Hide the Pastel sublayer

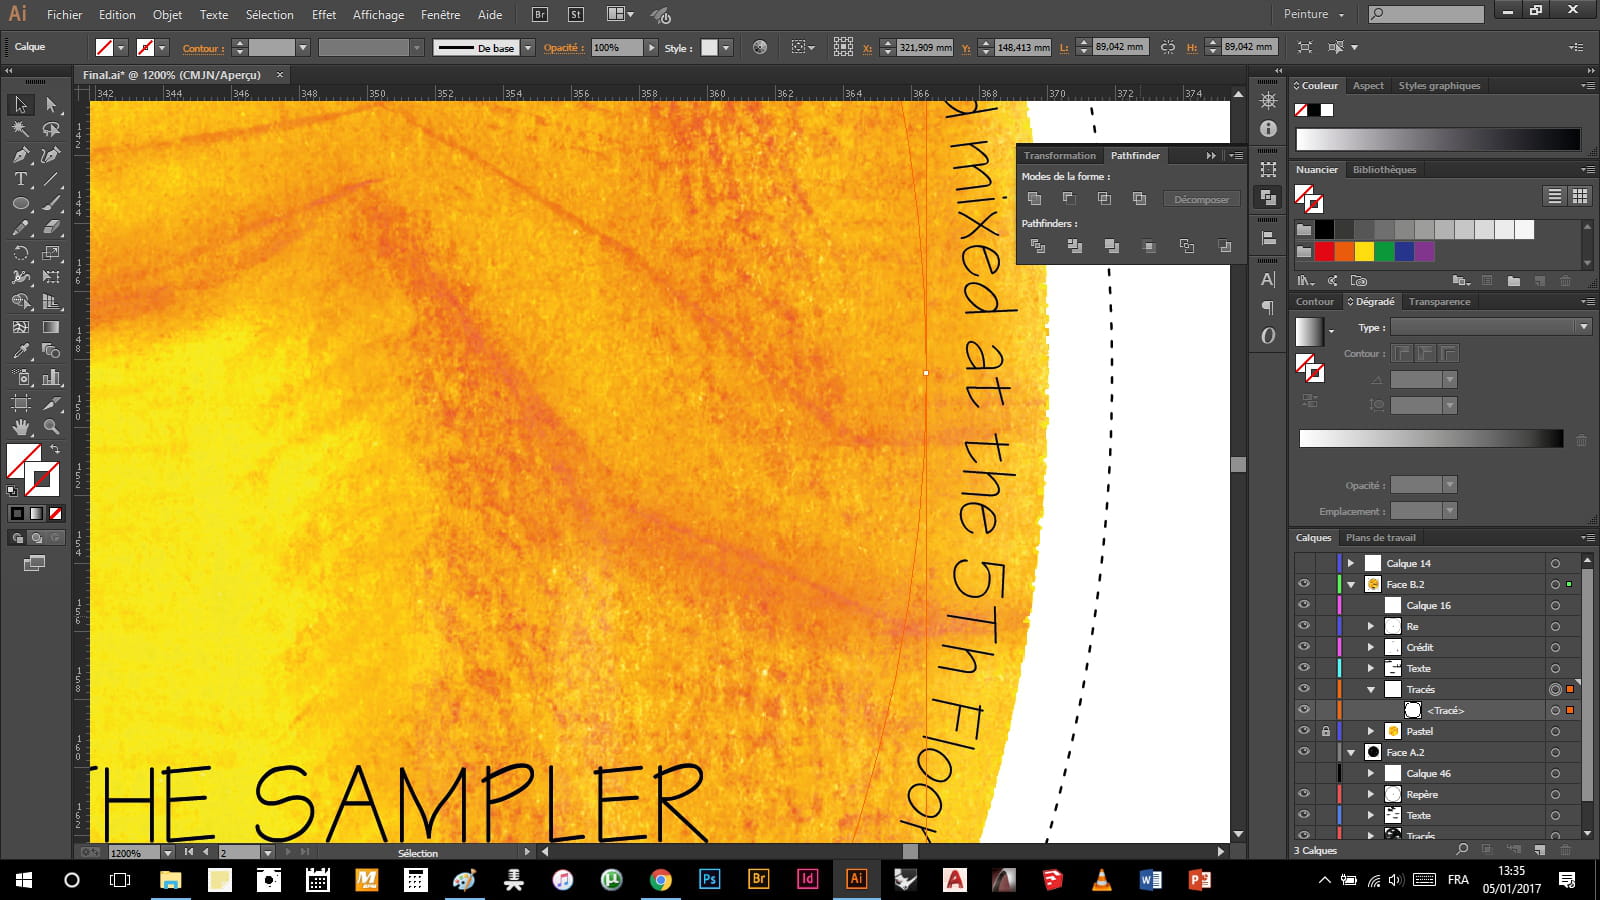pos(1304,731)
